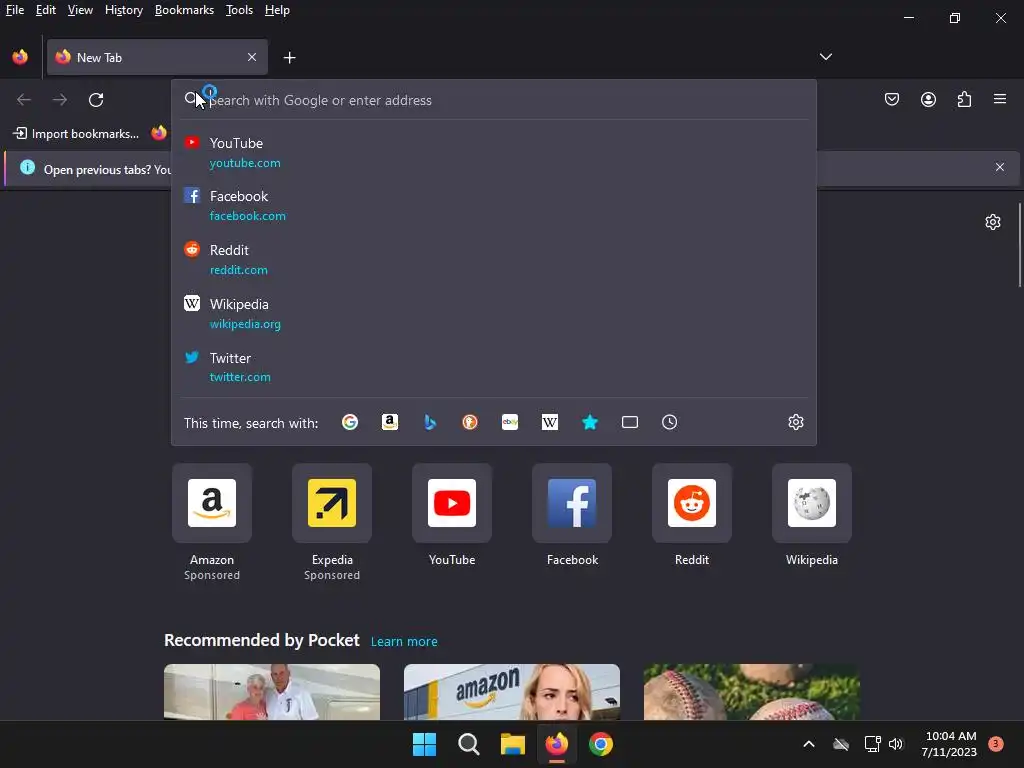1024x768 pixels.
Task: Select the New Tab tab
Action: pyautogui.click(x=157, y=57)
